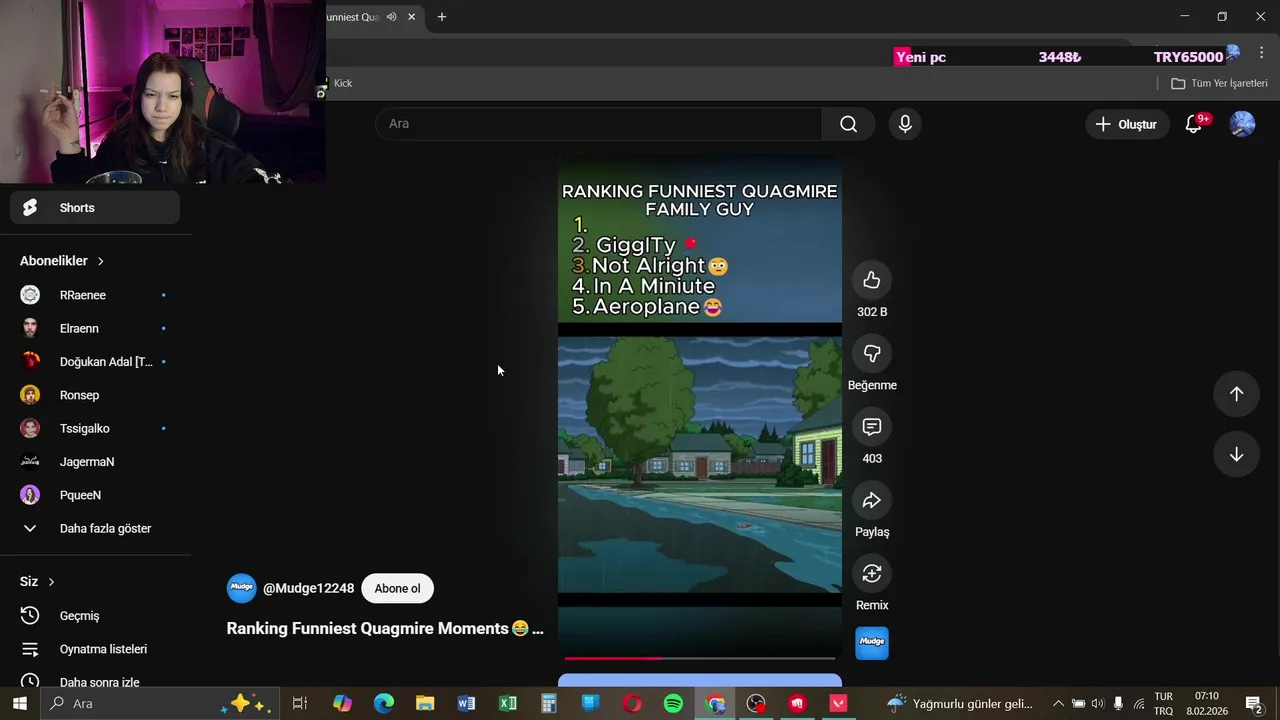Open the @Mudge12248 channel link
Viewport: 1280px width, 720px height.
[308, 588]
